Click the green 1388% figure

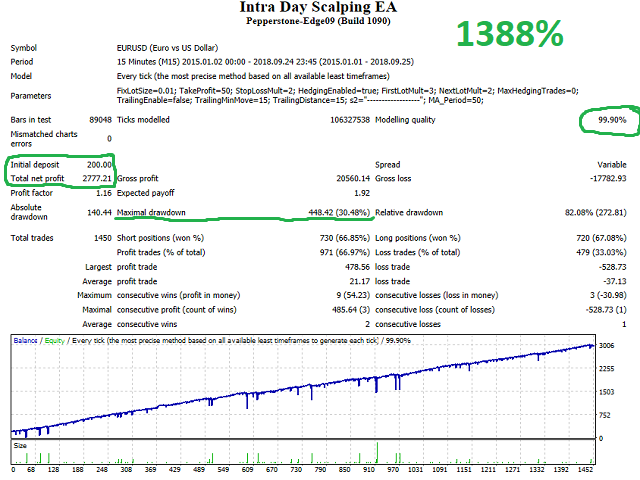coord(510,34)
